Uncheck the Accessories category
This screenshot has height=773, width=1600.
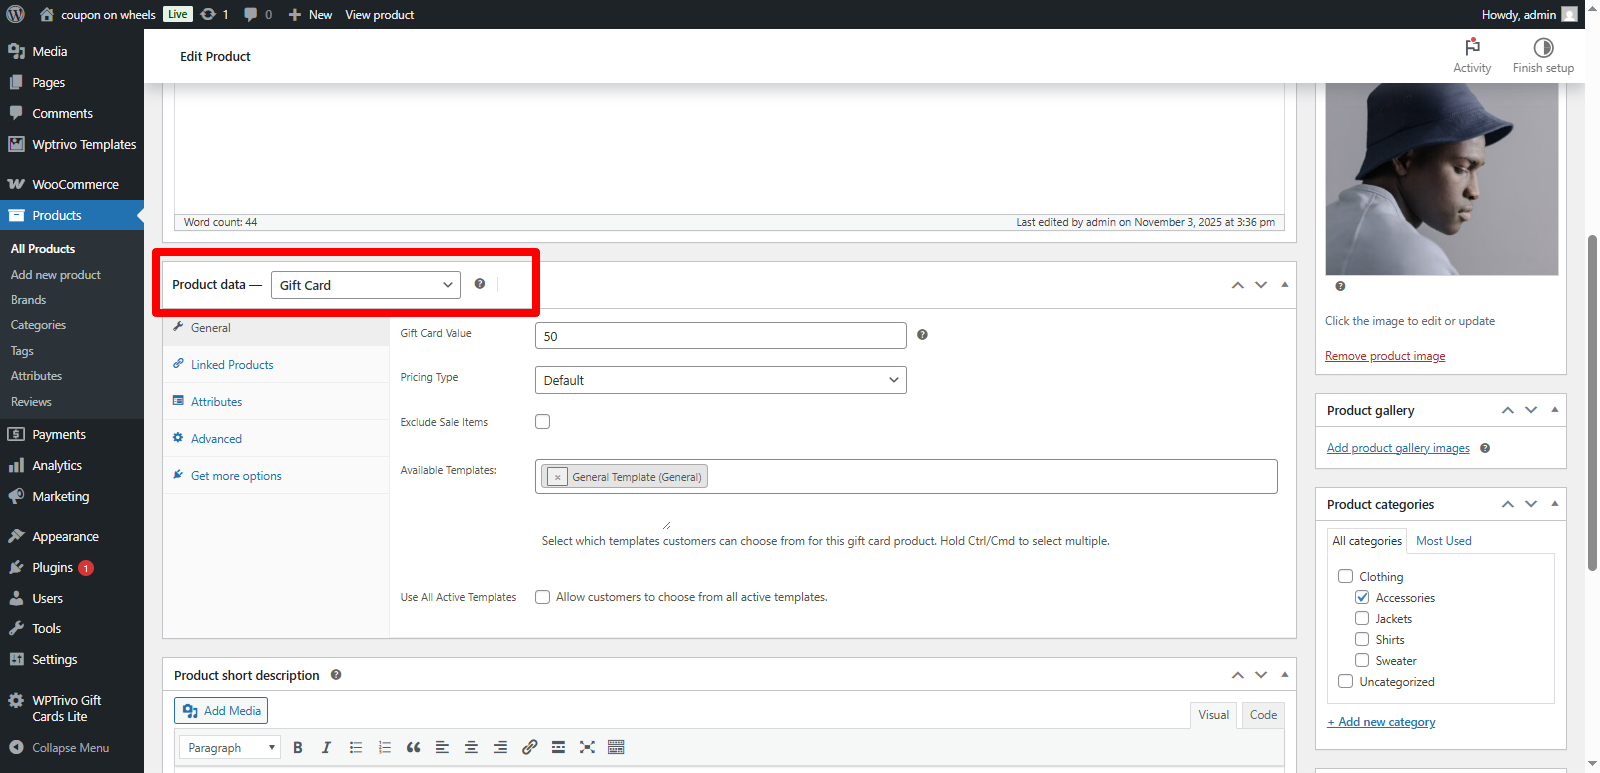coord(1362,597)
